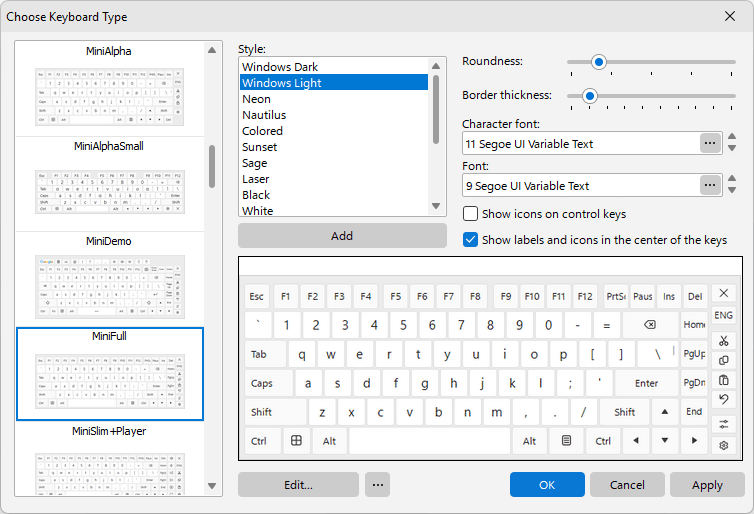Decrease Font size with down arrow
The image size is (754, 514).
[732, 190]
